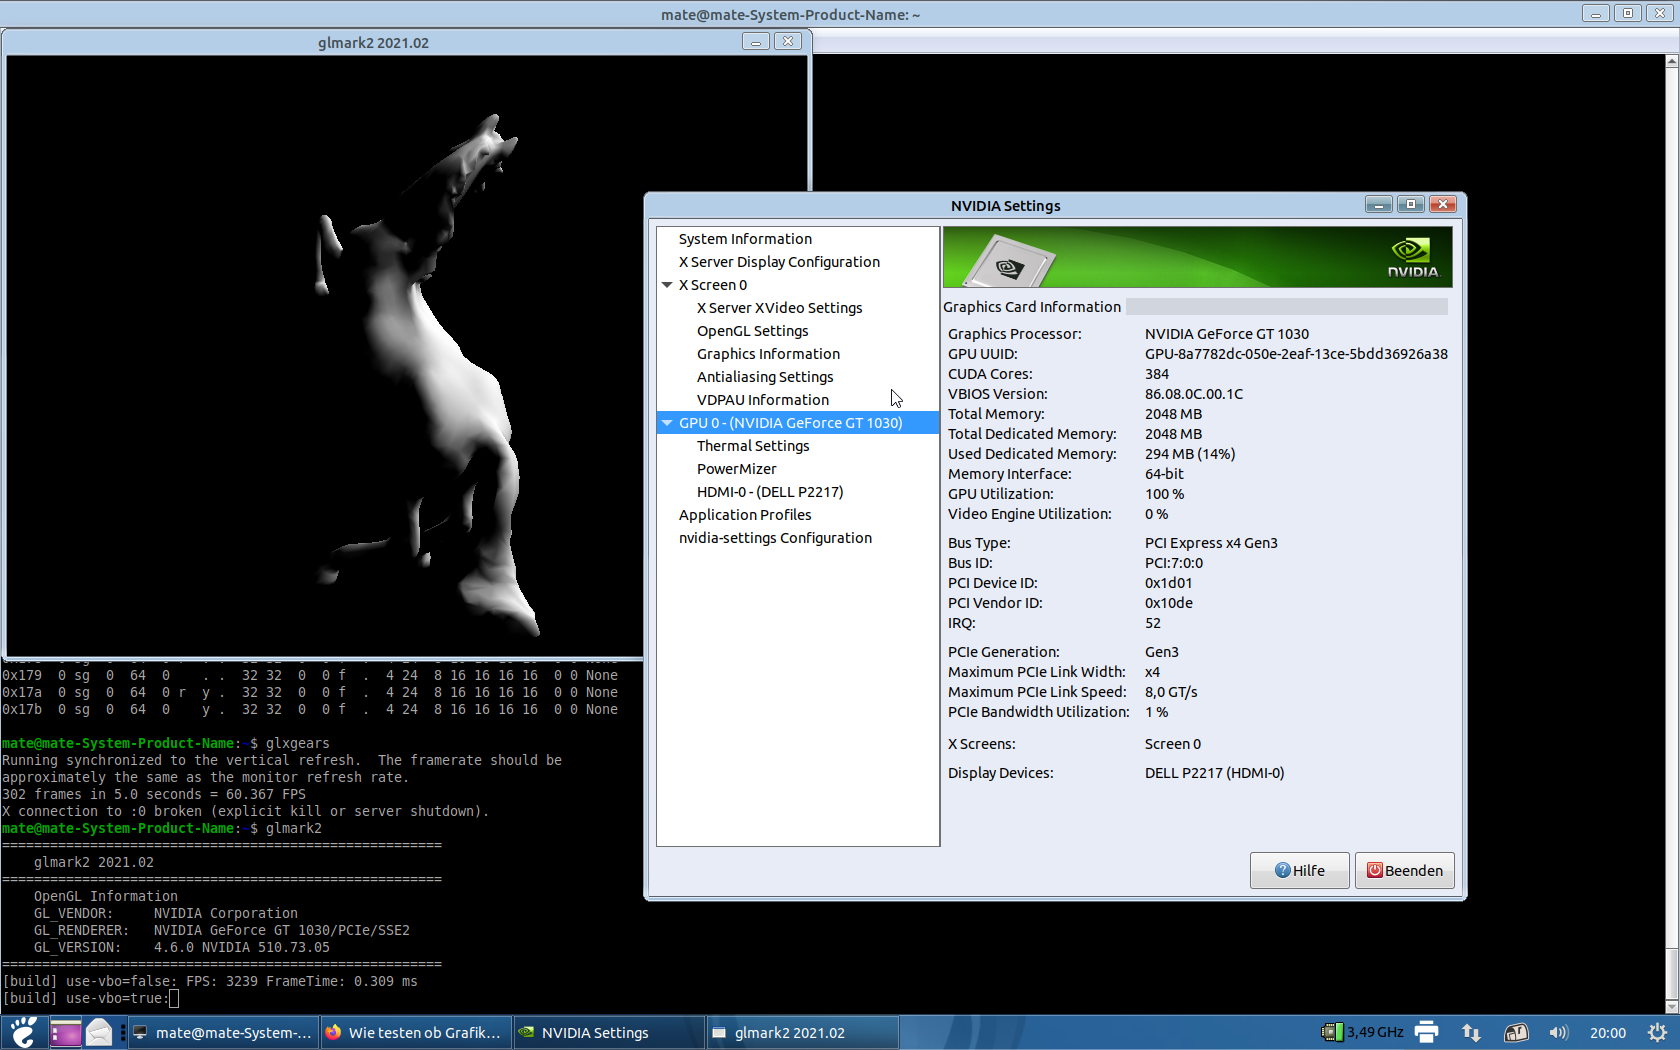Open Application Profiles
The height and width of the screenshot is (1050, 1680).
click(x=745, y=515)
